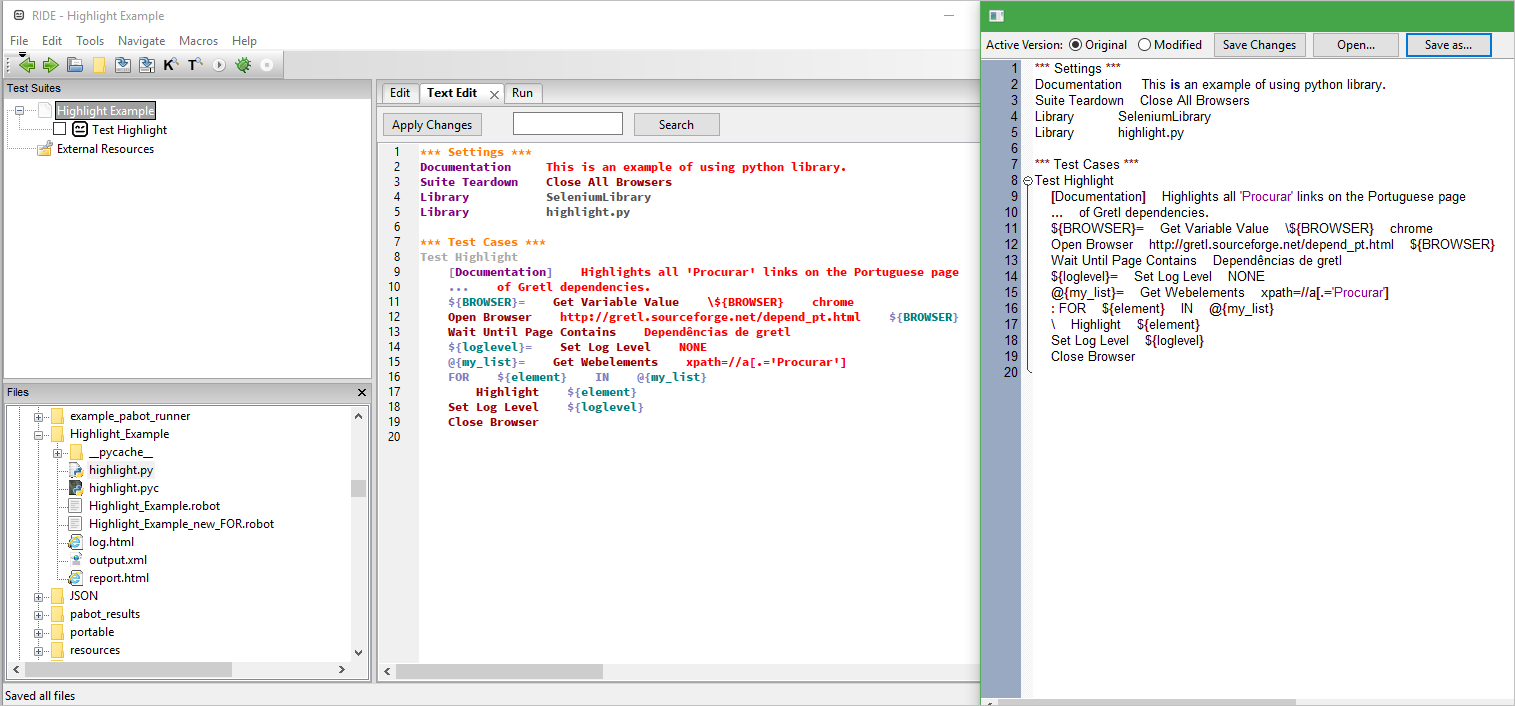1515x706 pixels.
Task: Expand the pabot_results folder
Action: click(x=37, y=614)
